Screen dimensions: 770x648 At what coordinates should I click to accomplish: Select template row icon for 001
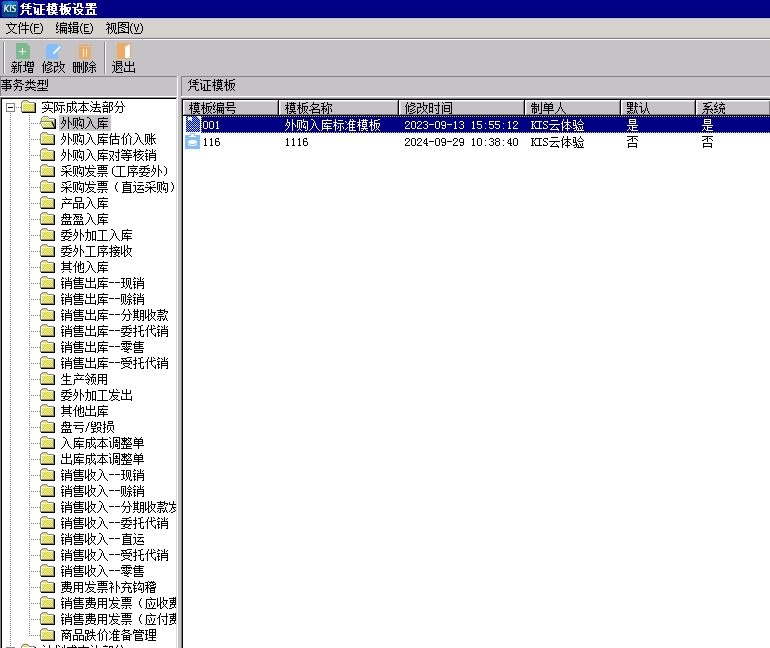pos(192,125)
